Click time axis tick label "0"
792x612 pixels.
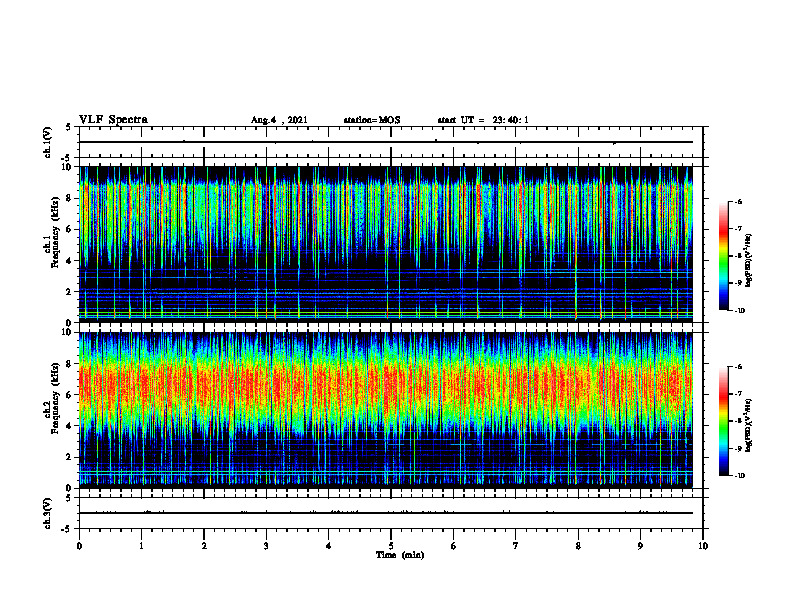79,546
